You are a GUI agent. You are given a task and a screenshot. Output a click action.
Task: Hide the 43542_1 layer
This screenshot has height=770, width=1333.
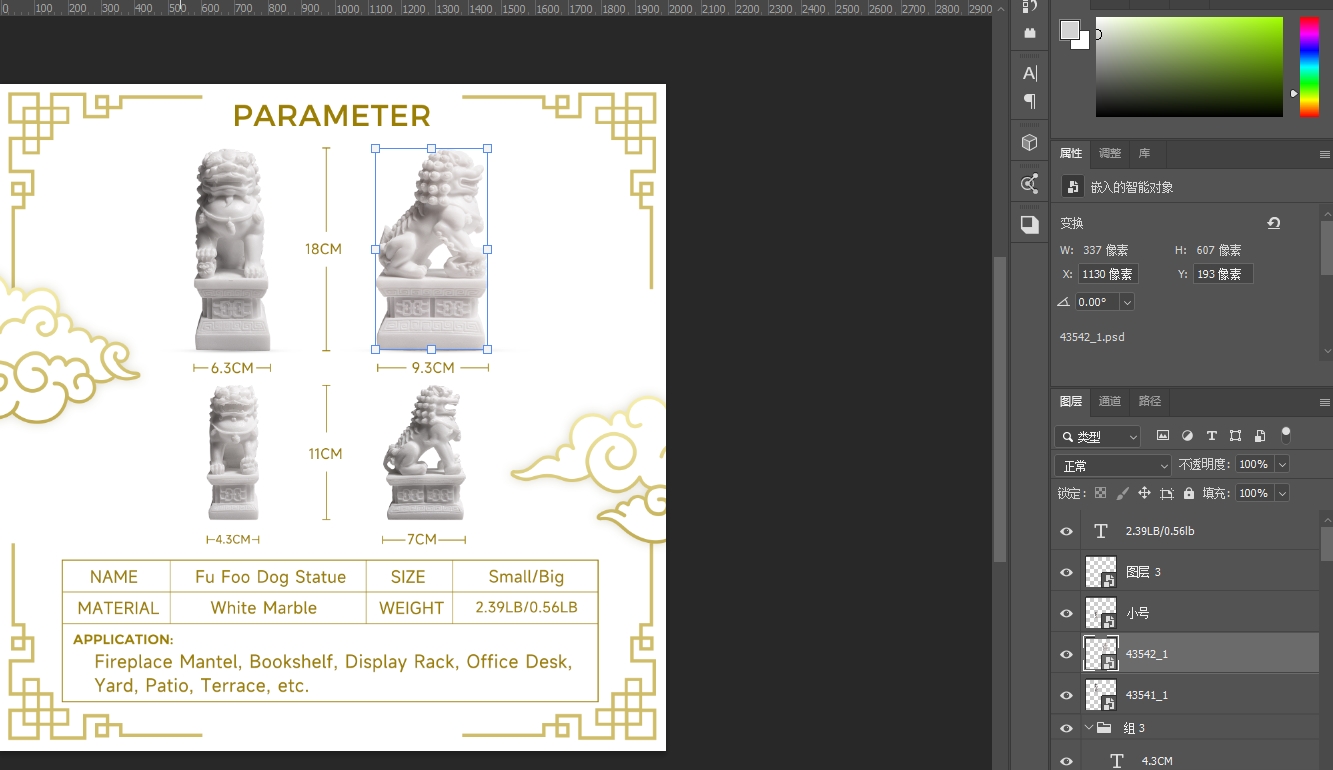click(1066, 654)
